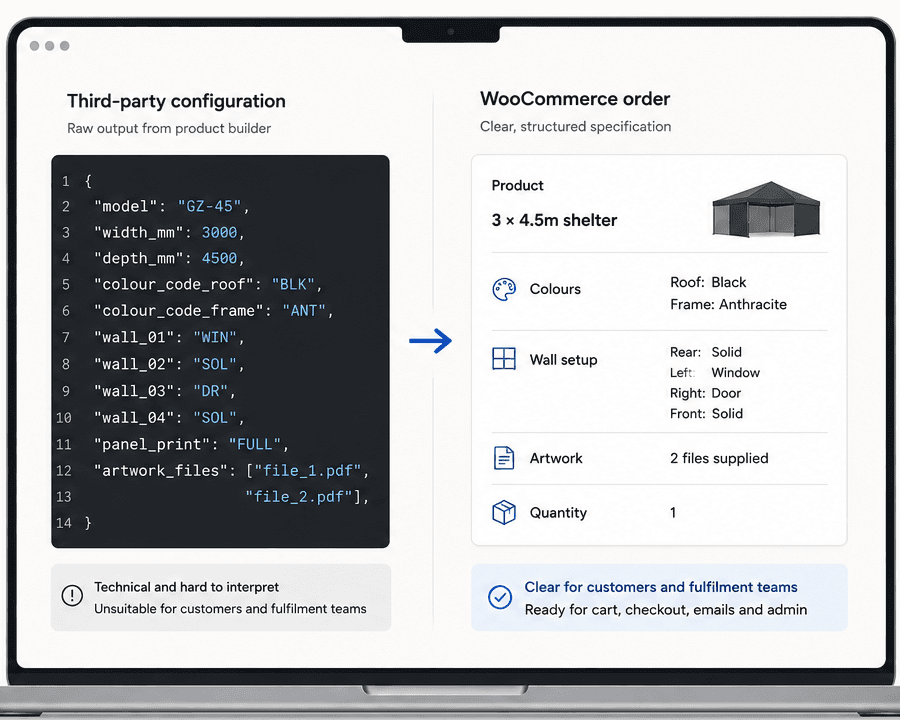Click the "Product" label in order card
This screenshot has width=900, height=720.
(517, 185)
